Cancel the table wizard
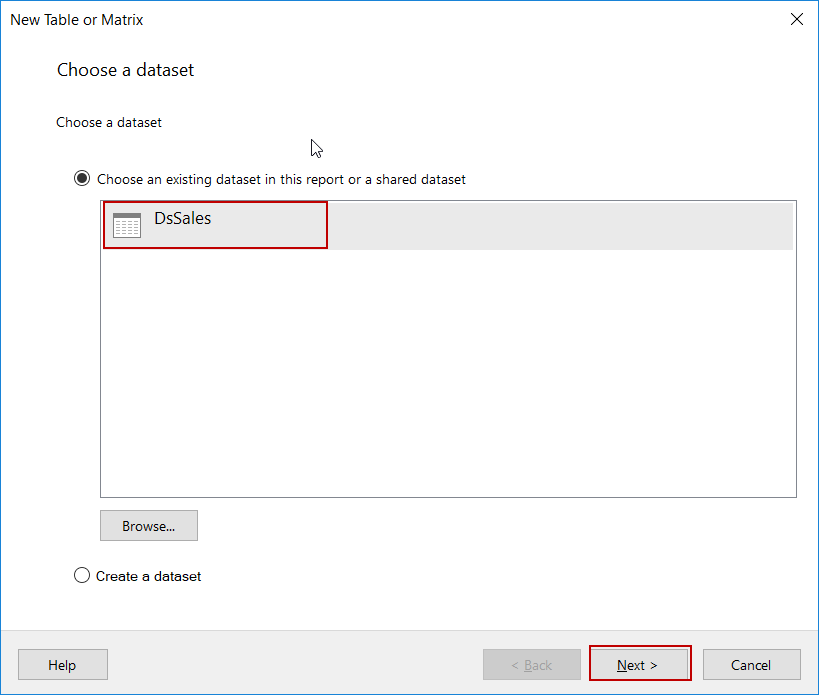 751,665
